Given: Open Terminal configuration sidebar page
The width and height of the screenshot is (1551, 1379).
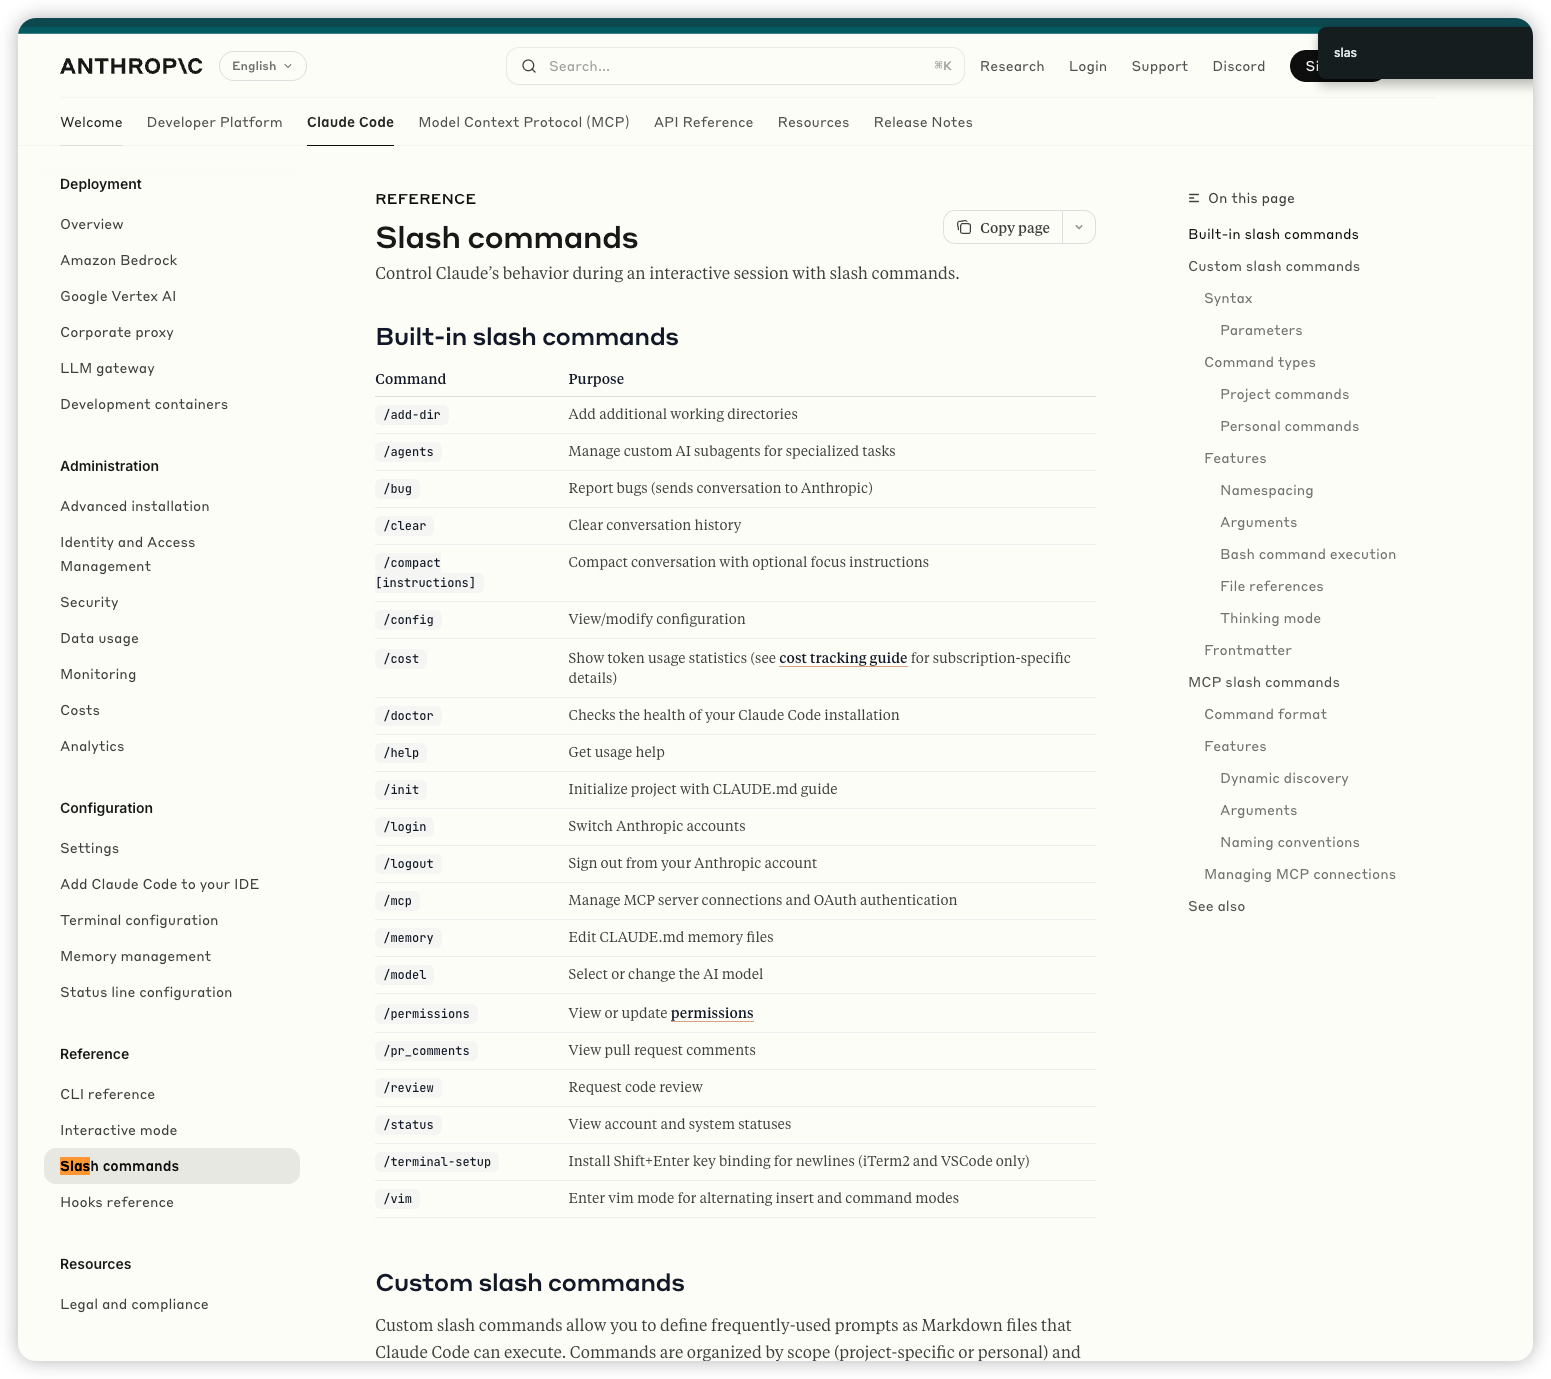Looking at the screenshot, I should tap(139, 920).
